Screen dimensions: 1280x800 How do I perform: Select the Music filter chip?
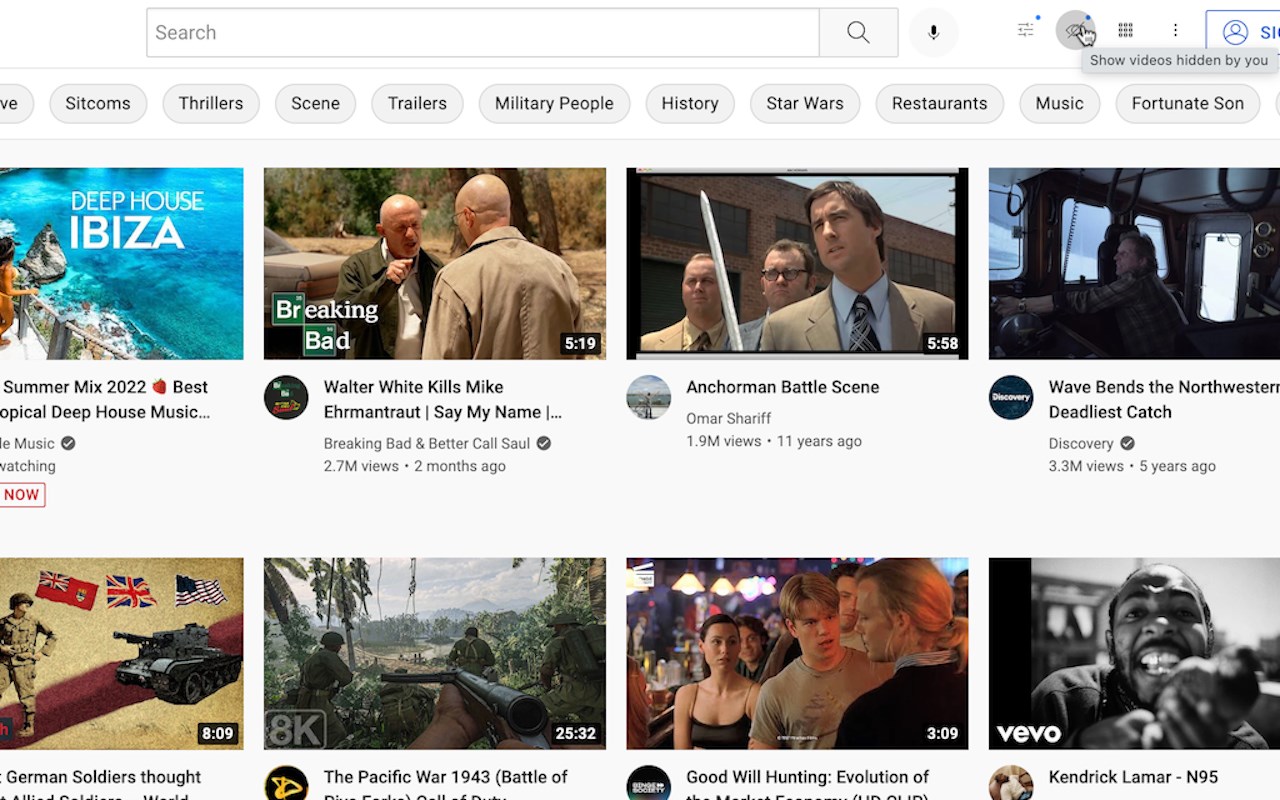click(1060, 103)
